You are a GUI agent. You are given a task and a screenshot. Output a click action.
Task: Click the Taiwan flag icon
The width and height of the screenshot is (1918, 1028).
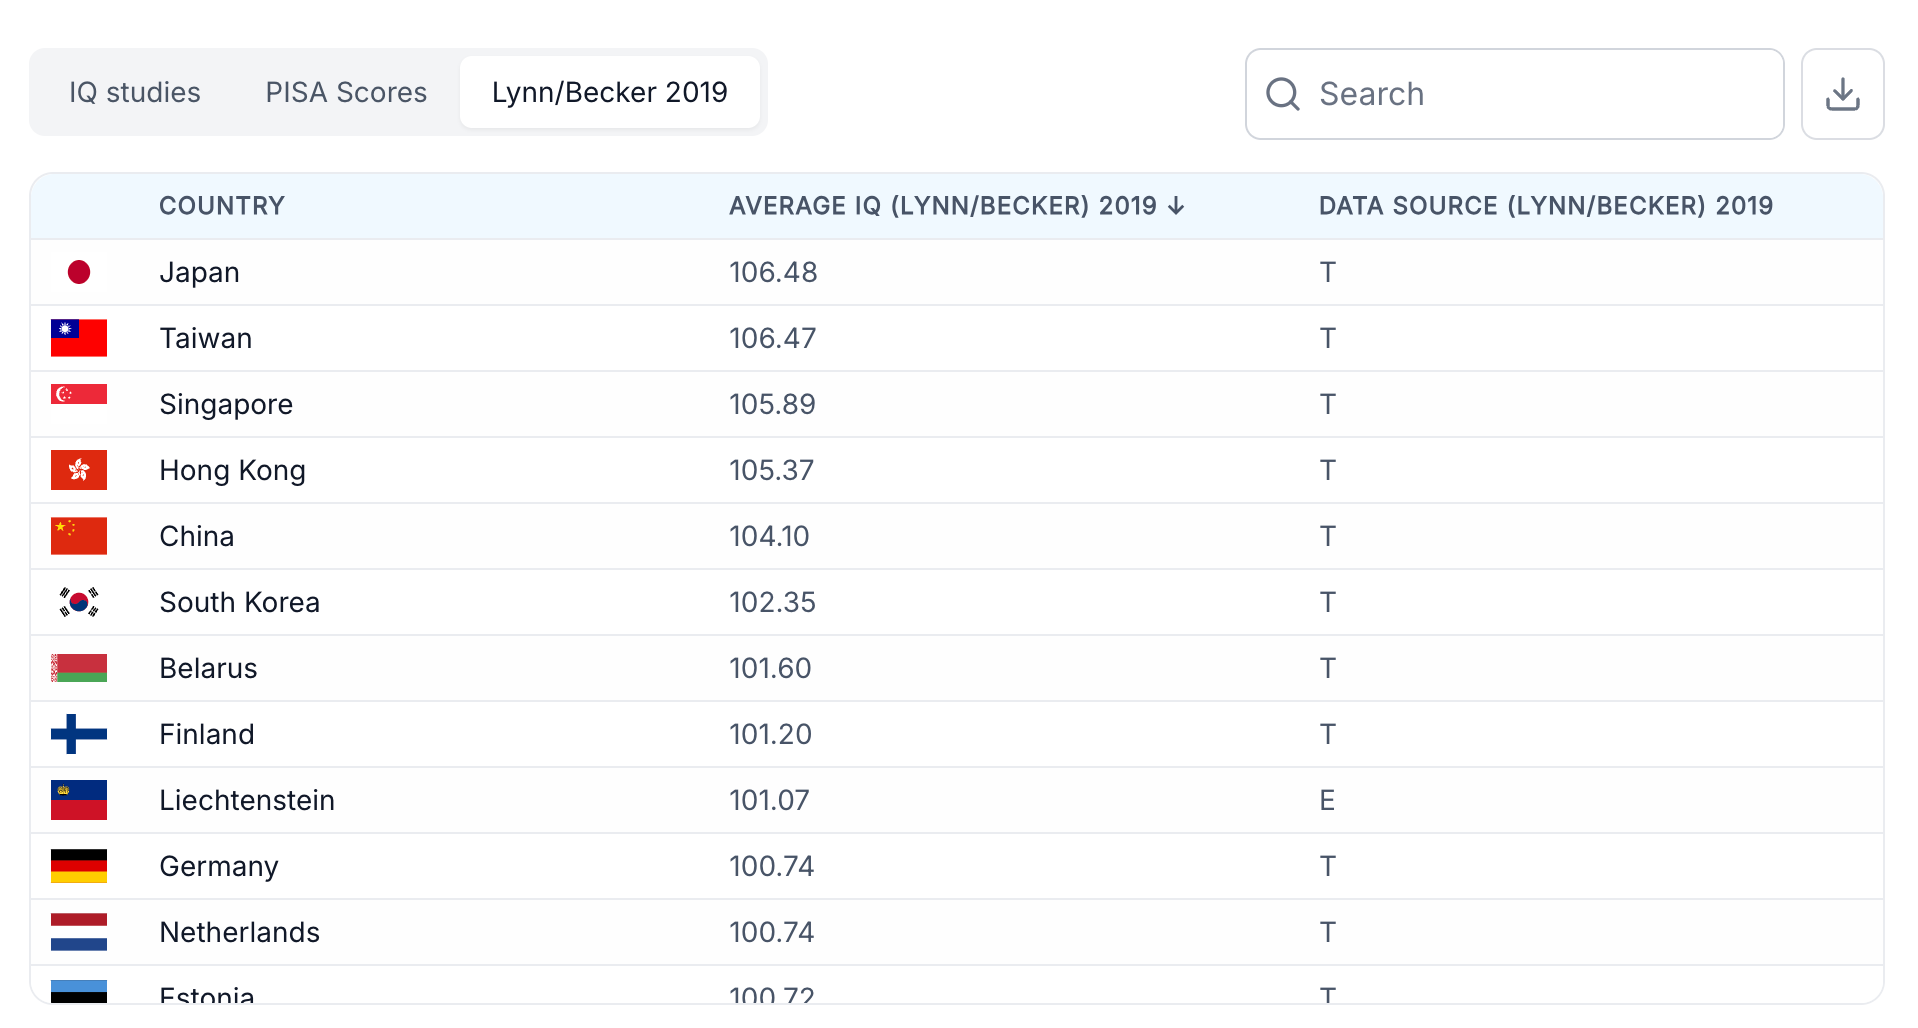pyautogui.click(x=79, y=338)
